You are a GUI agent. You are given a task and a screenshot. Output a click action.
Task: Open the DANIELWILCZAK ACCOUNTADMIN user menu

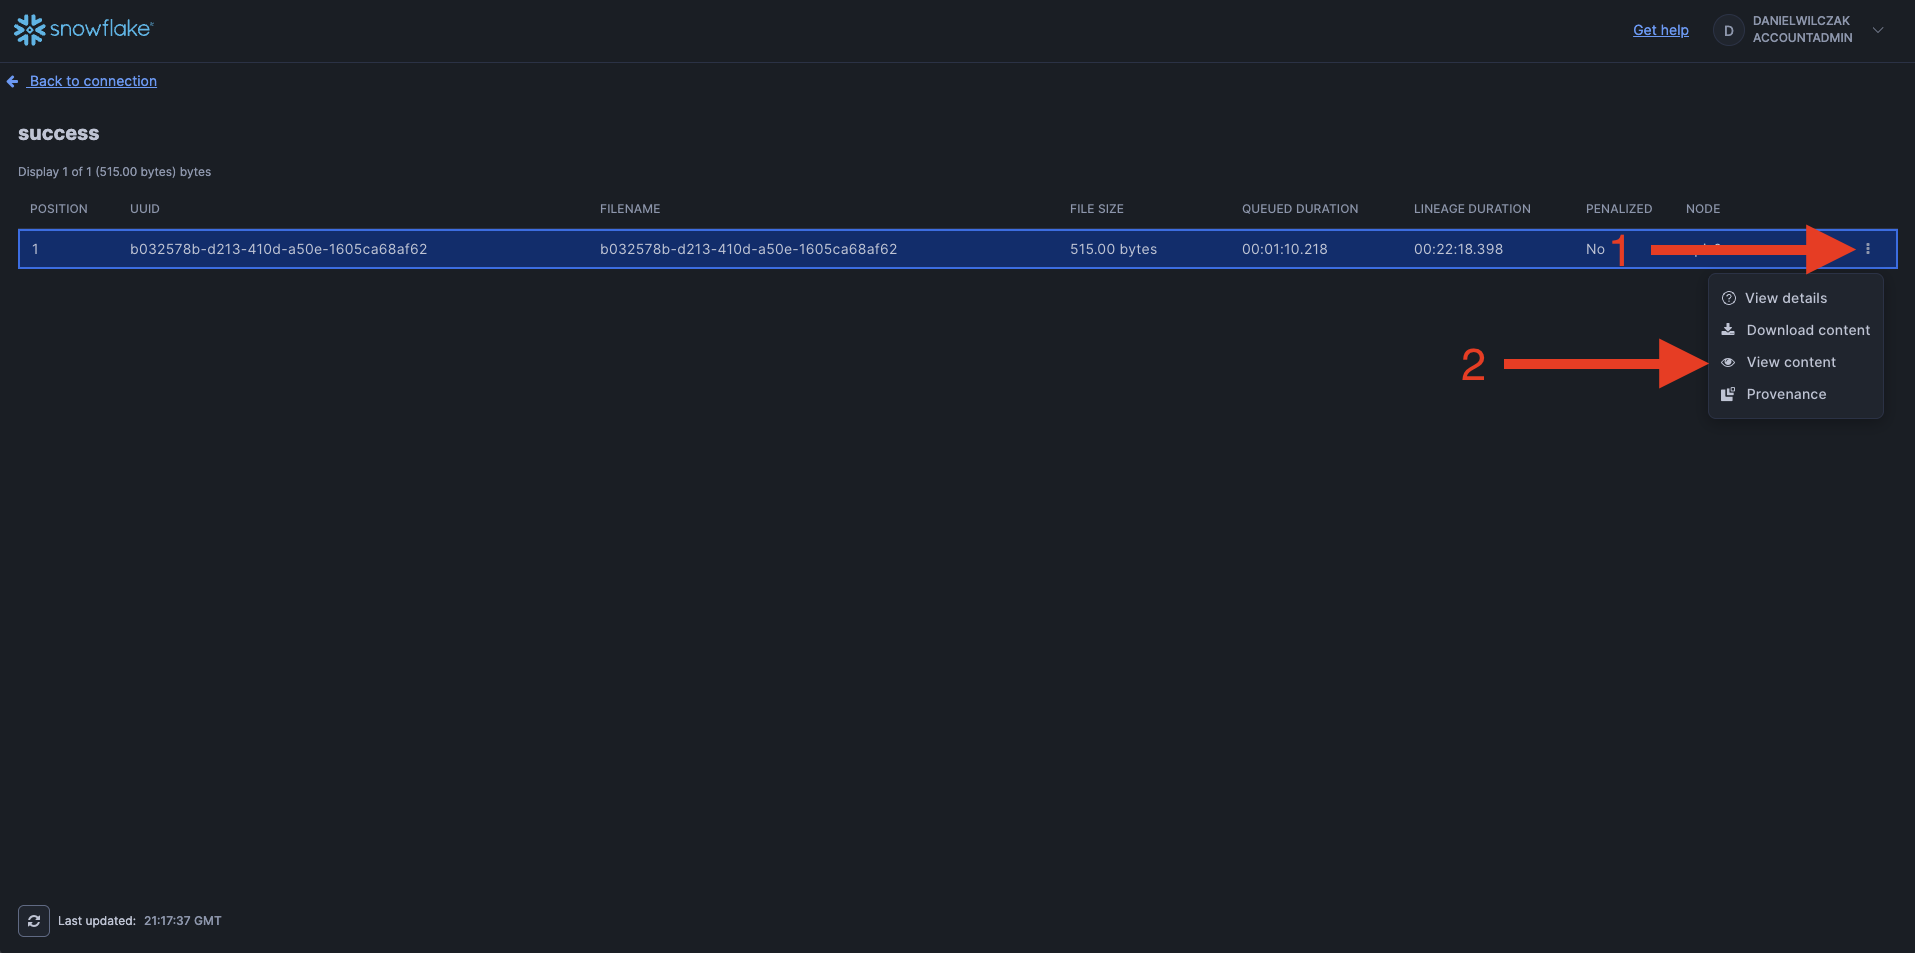[x=1802, y=30]
